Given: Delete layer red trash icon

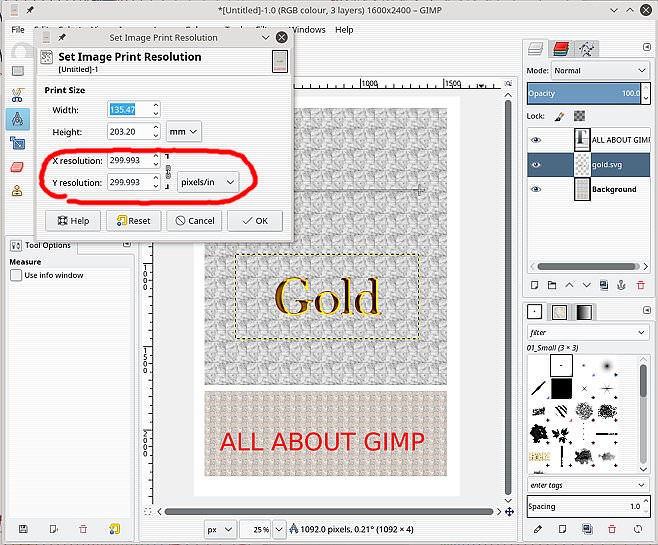Looking at the screenshot, I should 640,286.
